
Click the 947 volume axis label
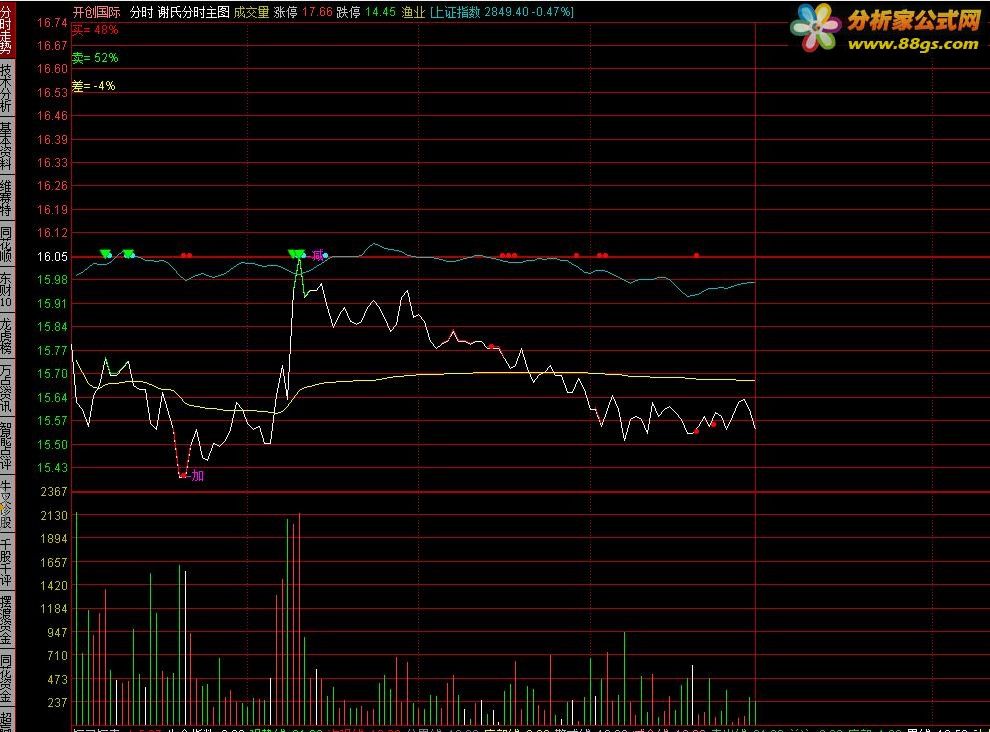tap(57, 632)
